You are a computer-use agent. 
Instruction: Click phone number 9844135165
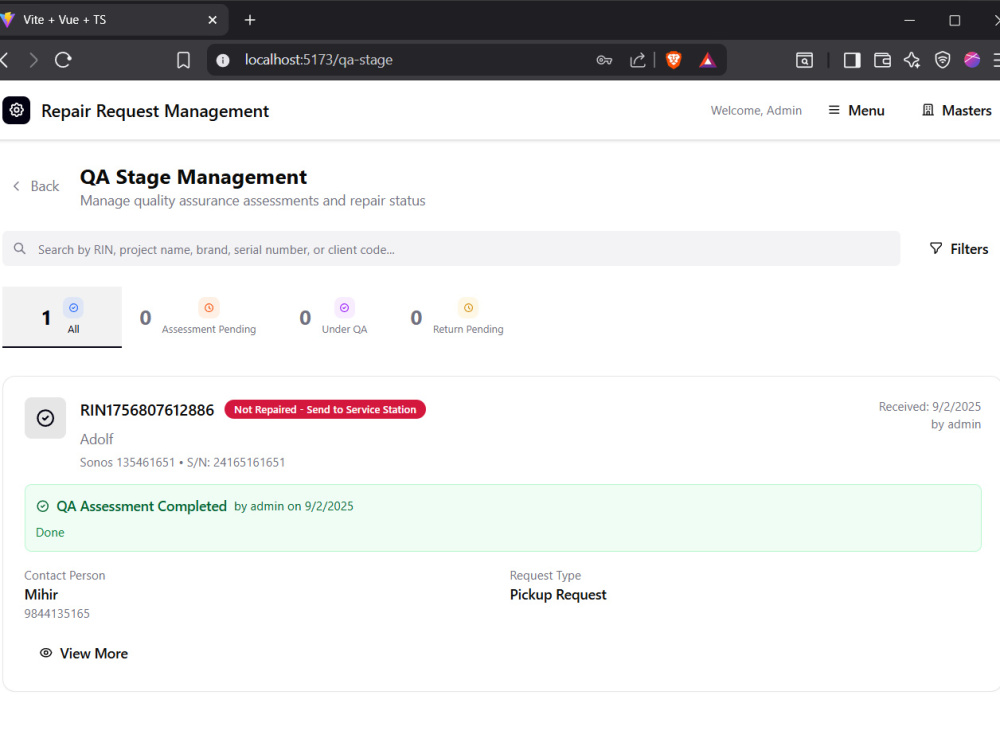click(57, 614)
